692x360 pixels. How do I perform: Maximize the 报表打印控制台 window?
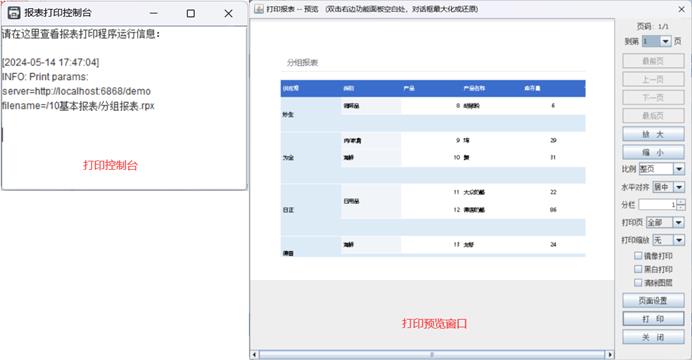191,14
